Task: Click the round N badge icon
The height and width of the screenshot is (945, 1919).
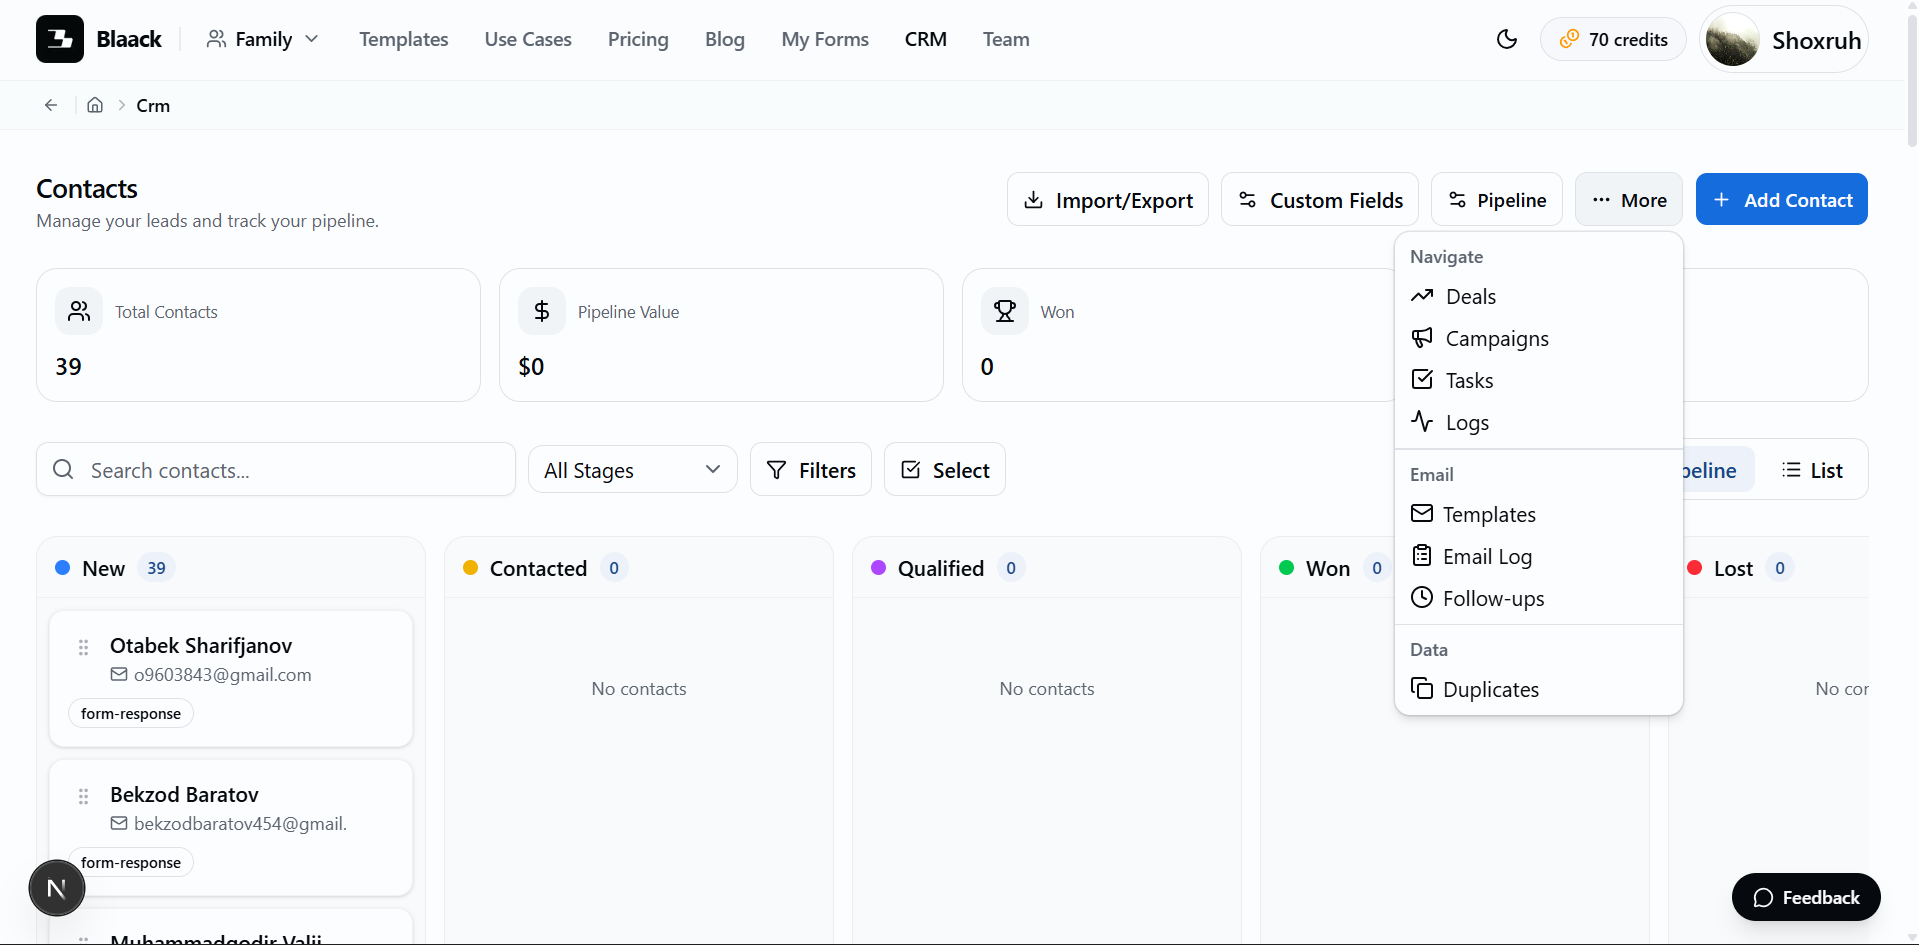Action: tap(57, 888)
